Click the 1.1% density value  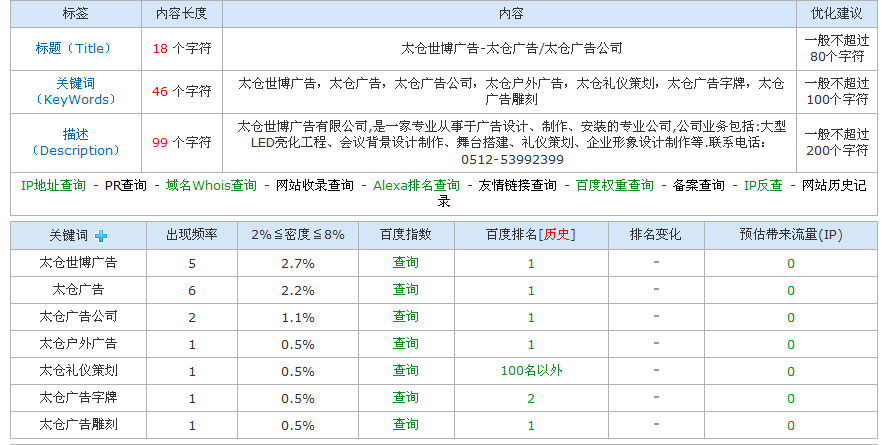coord(298,318)
